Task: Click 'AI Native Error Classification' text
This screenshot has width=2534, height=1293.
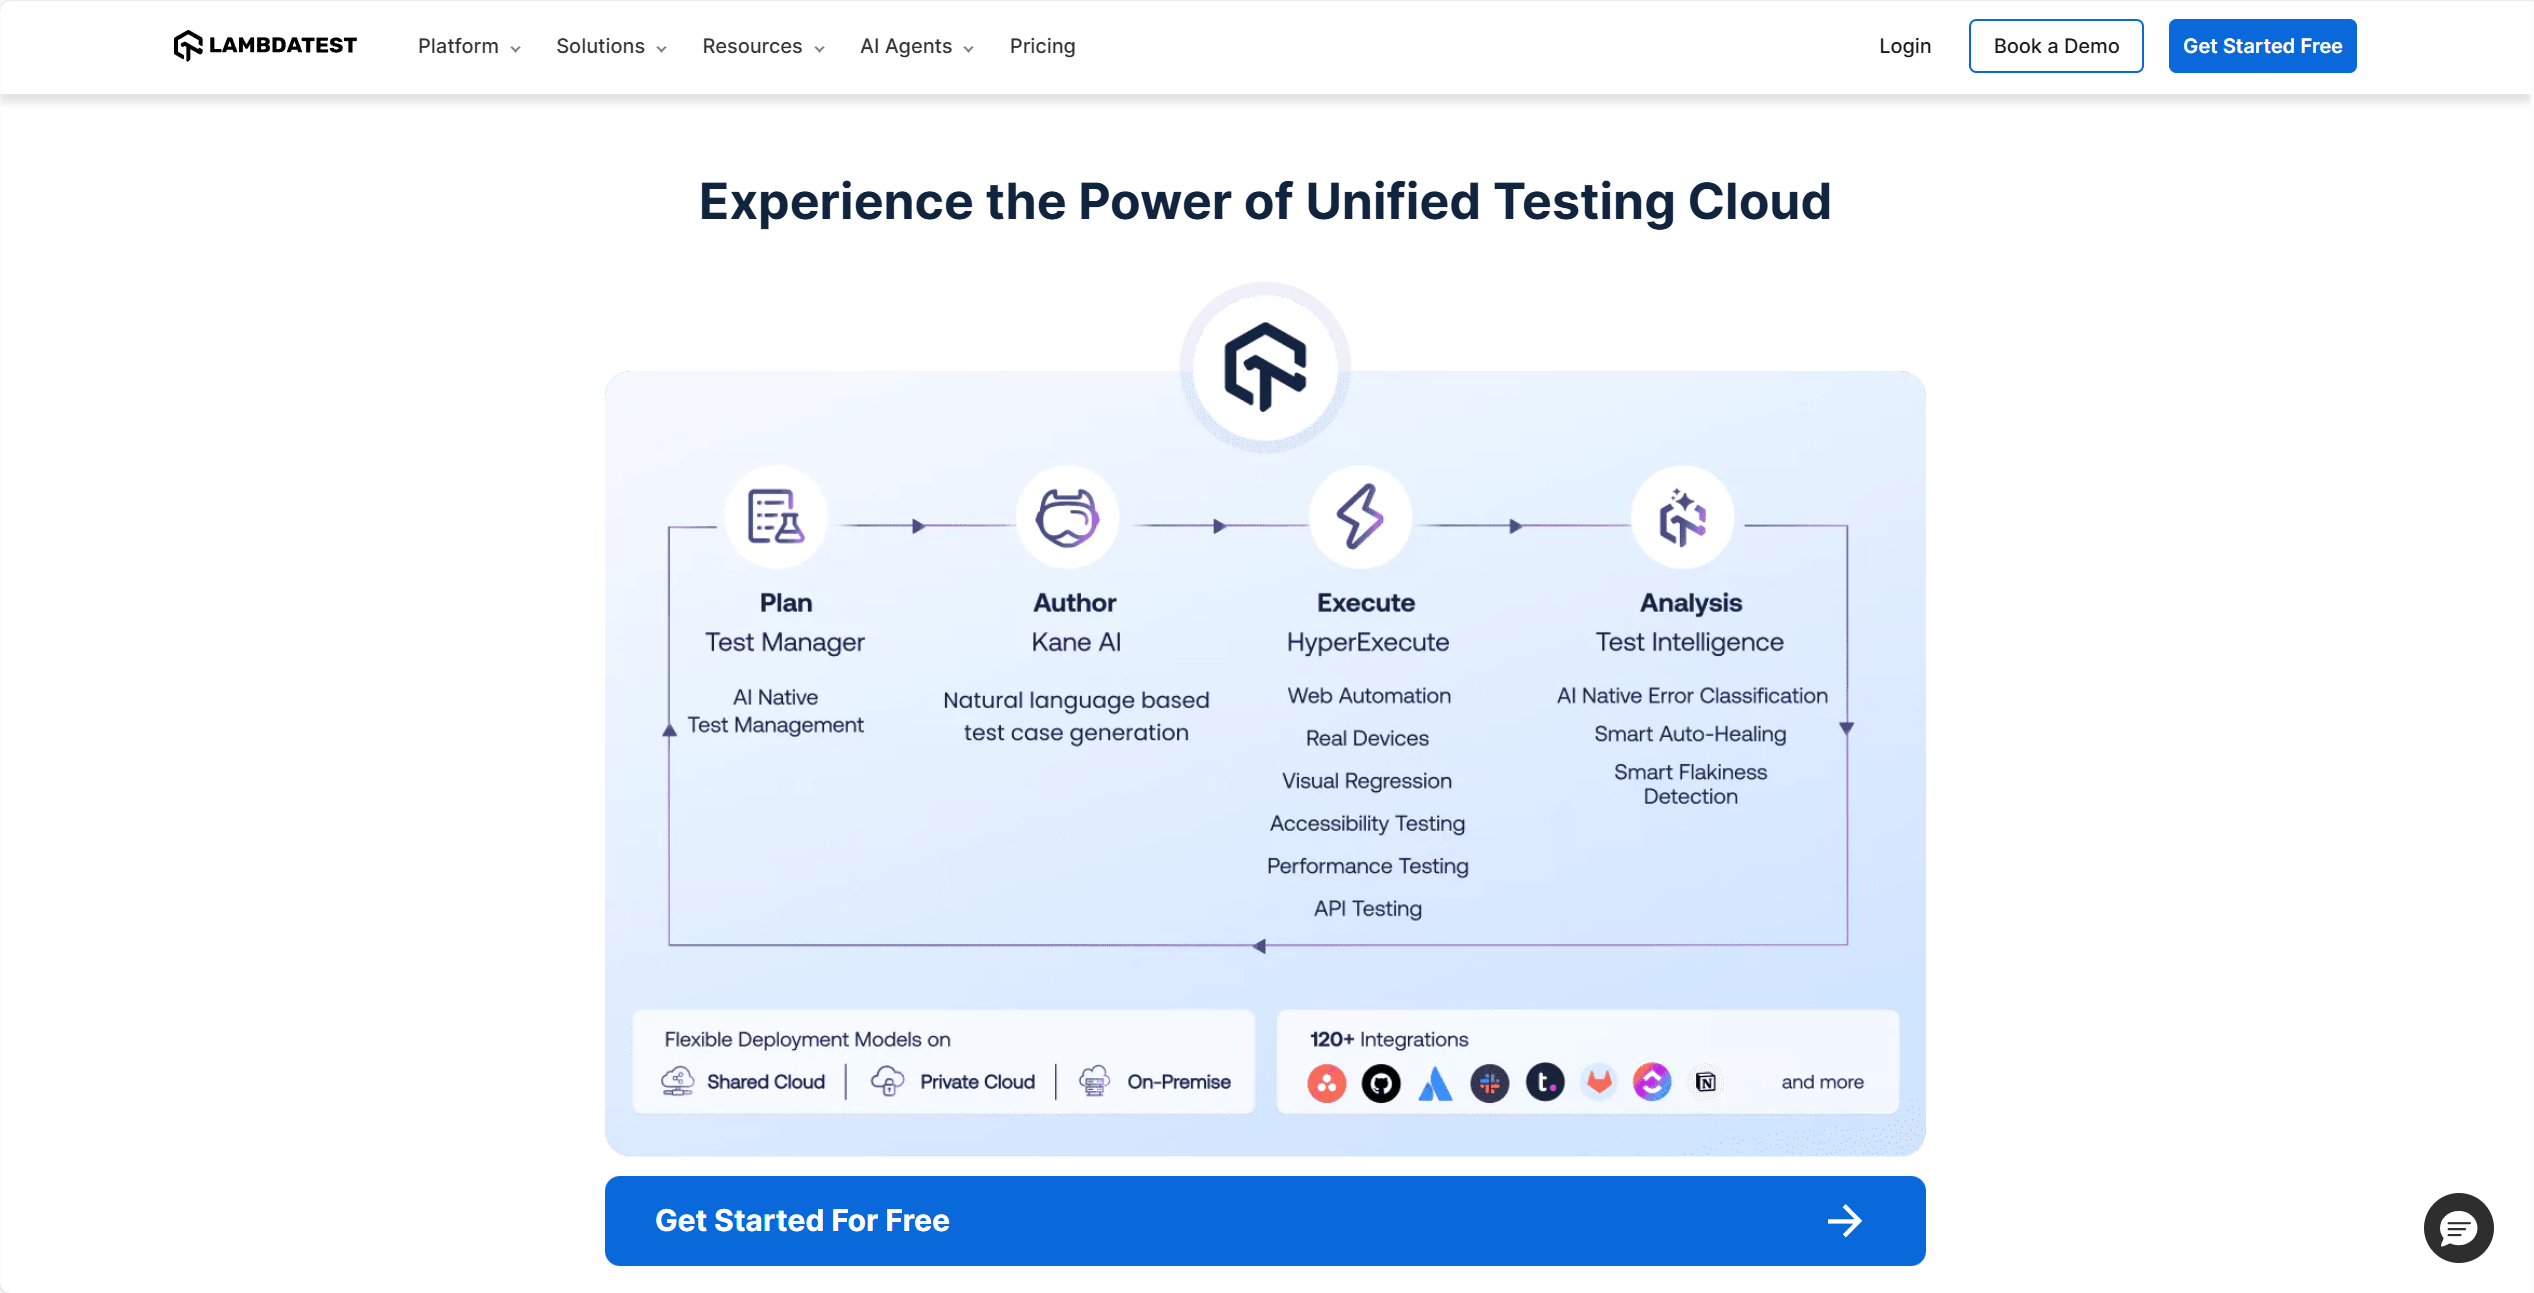Action: tap(1692, 696)
